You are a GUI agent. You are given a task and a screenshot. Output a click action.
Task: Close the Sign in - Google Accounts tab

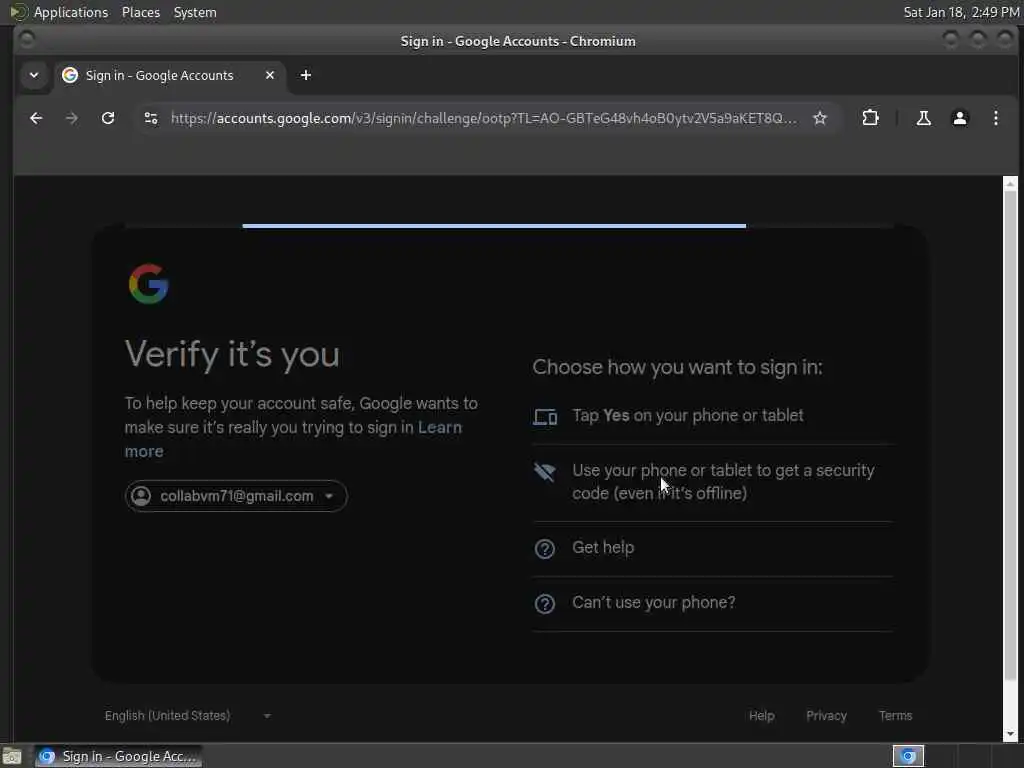[x=270, y=75]
